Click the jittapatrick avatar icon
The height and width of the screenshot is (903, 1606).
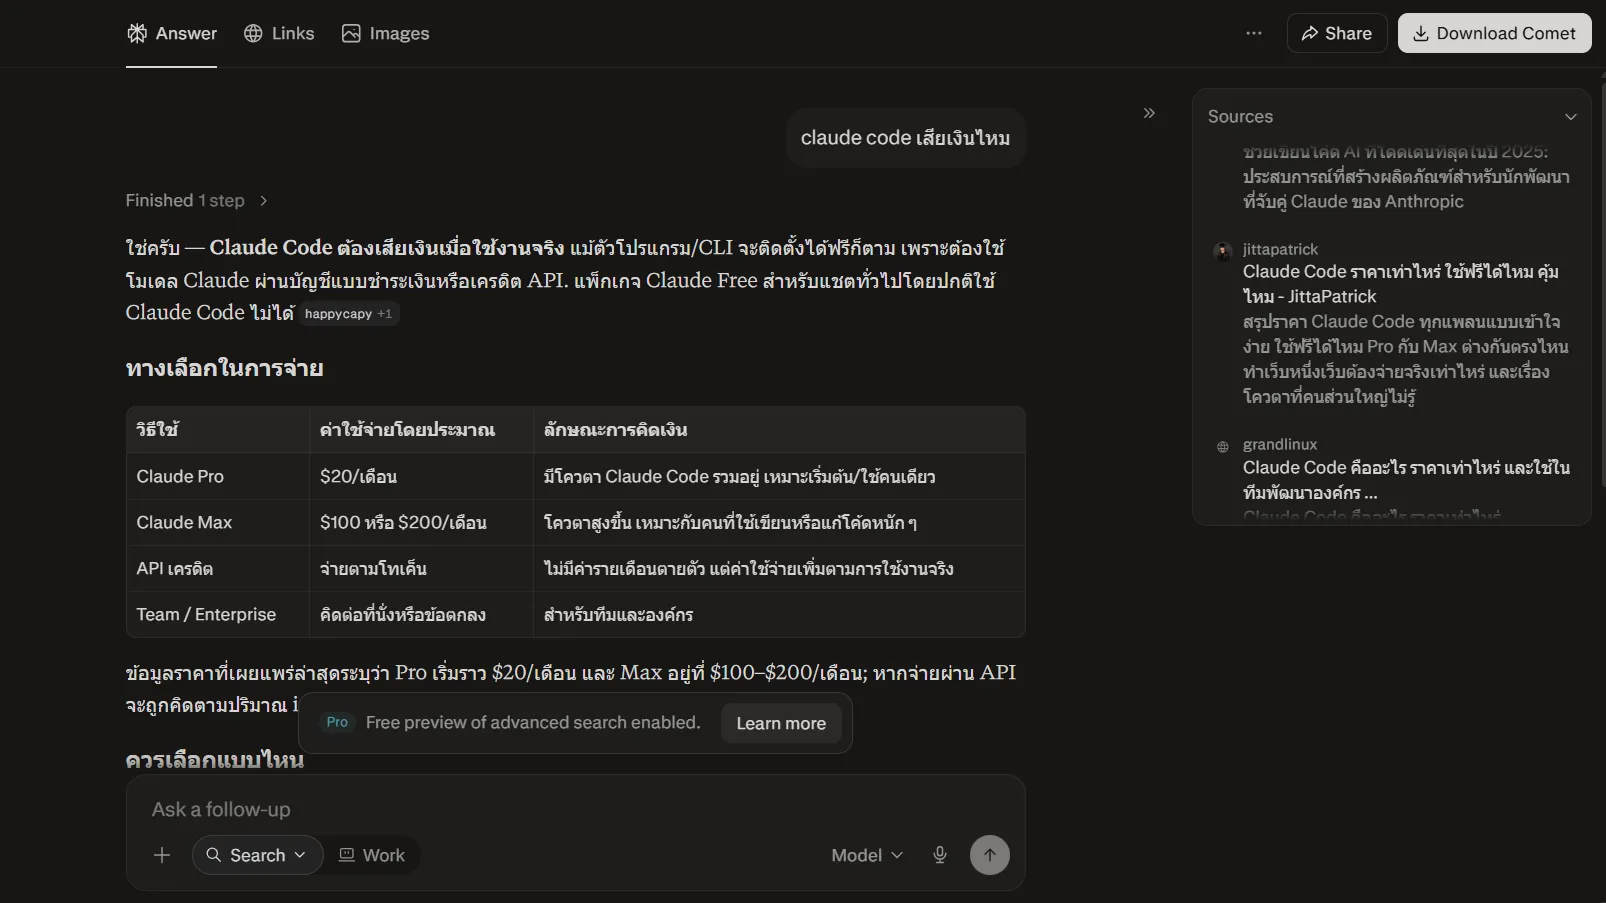coord(1222,250)
